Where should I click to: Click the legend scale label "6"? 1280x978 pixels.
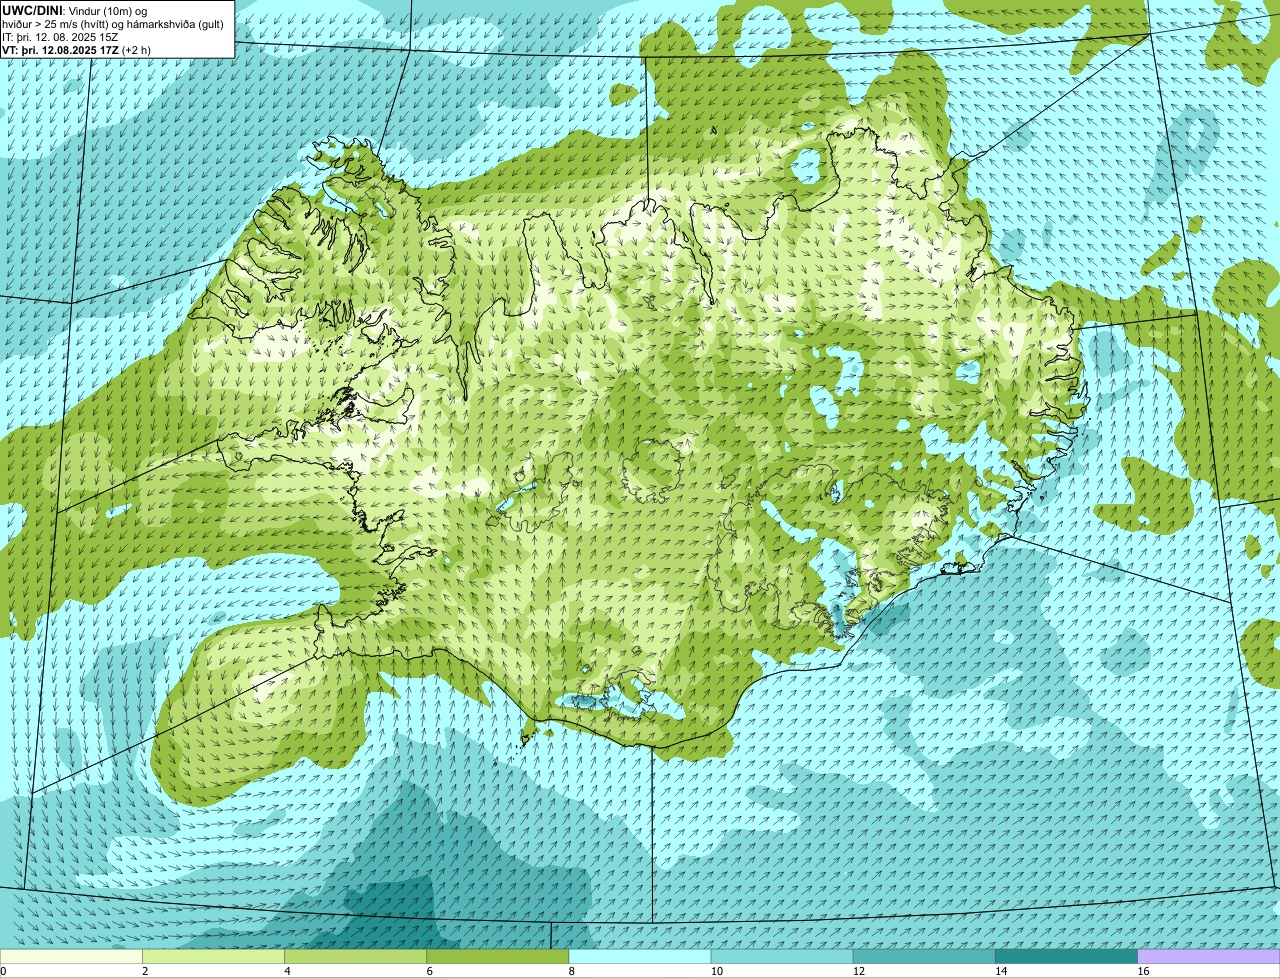[429, 971]
